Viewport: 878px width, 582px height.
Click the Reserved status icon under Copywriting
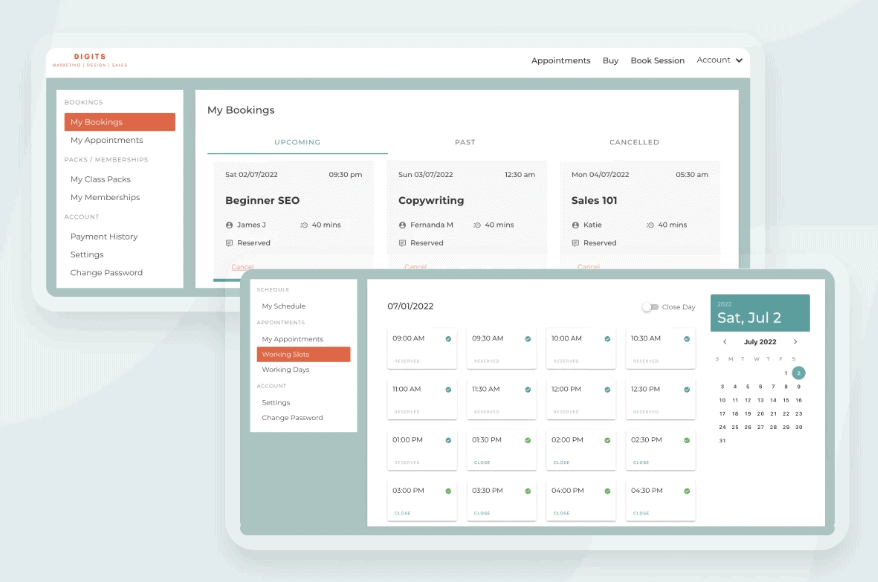[402, 243]
